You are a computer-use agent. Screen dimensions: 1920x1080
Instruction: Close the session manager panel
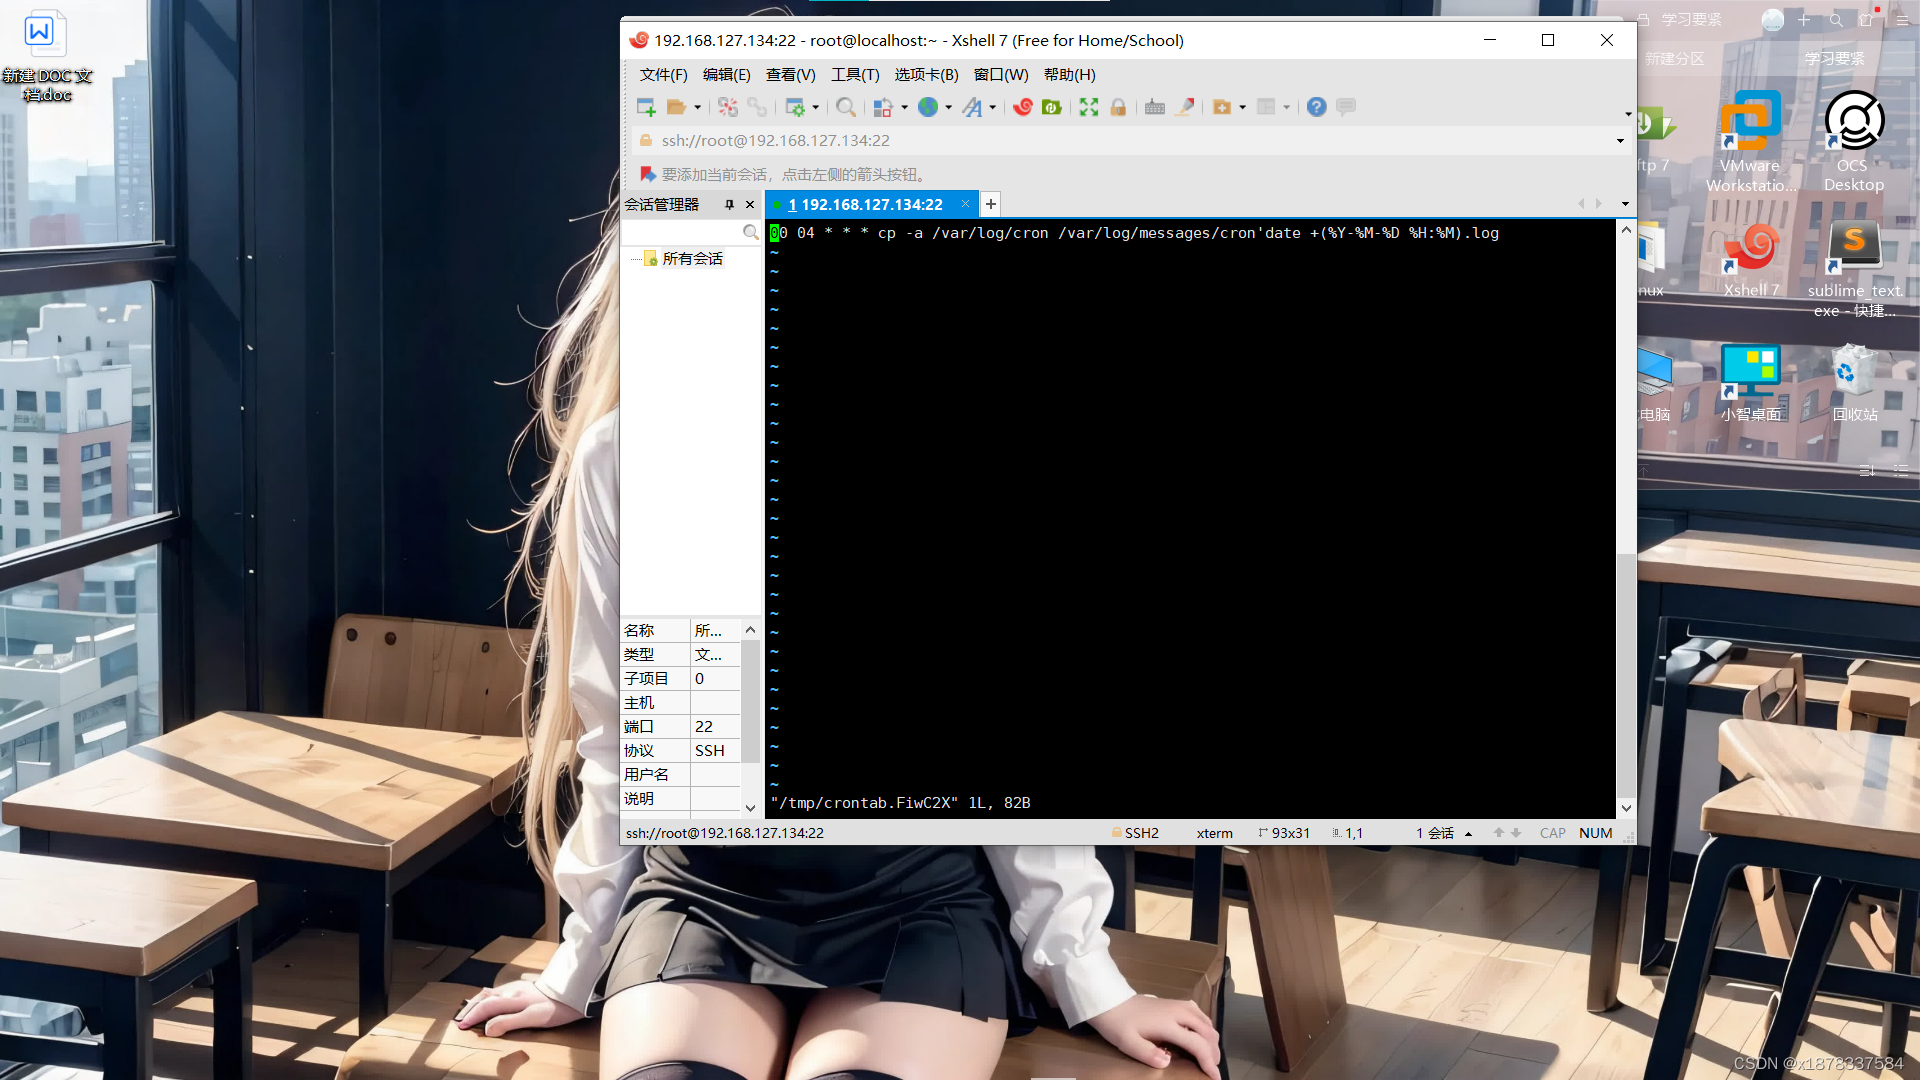750,204
